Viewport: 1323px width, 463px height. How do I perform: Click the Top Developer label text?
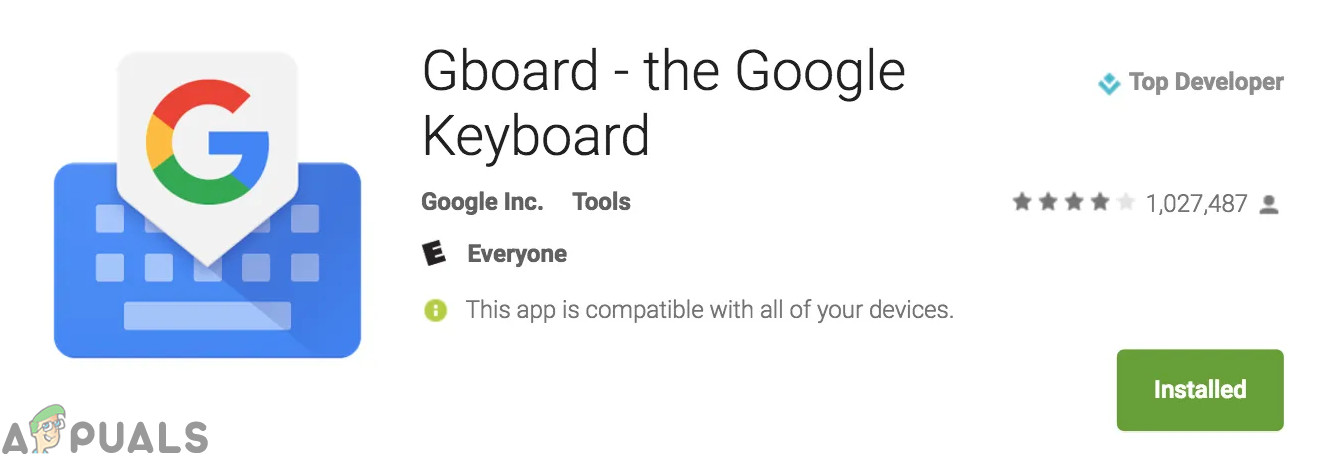1206,82
